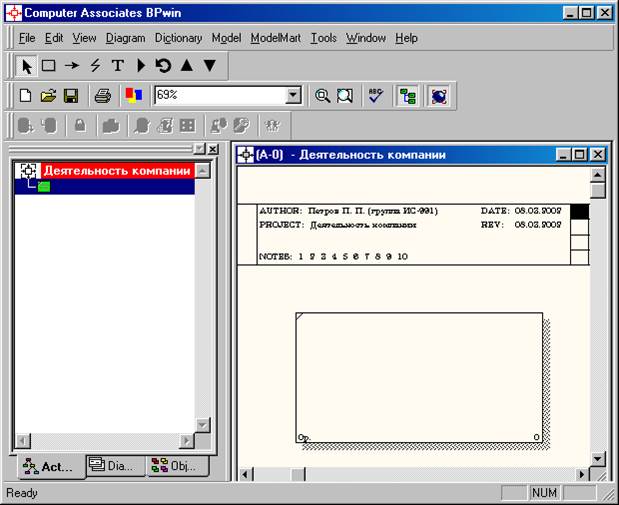619x505 pixels.
Task: Select Деятельность компании root tree node
Action: coord(117,171)
